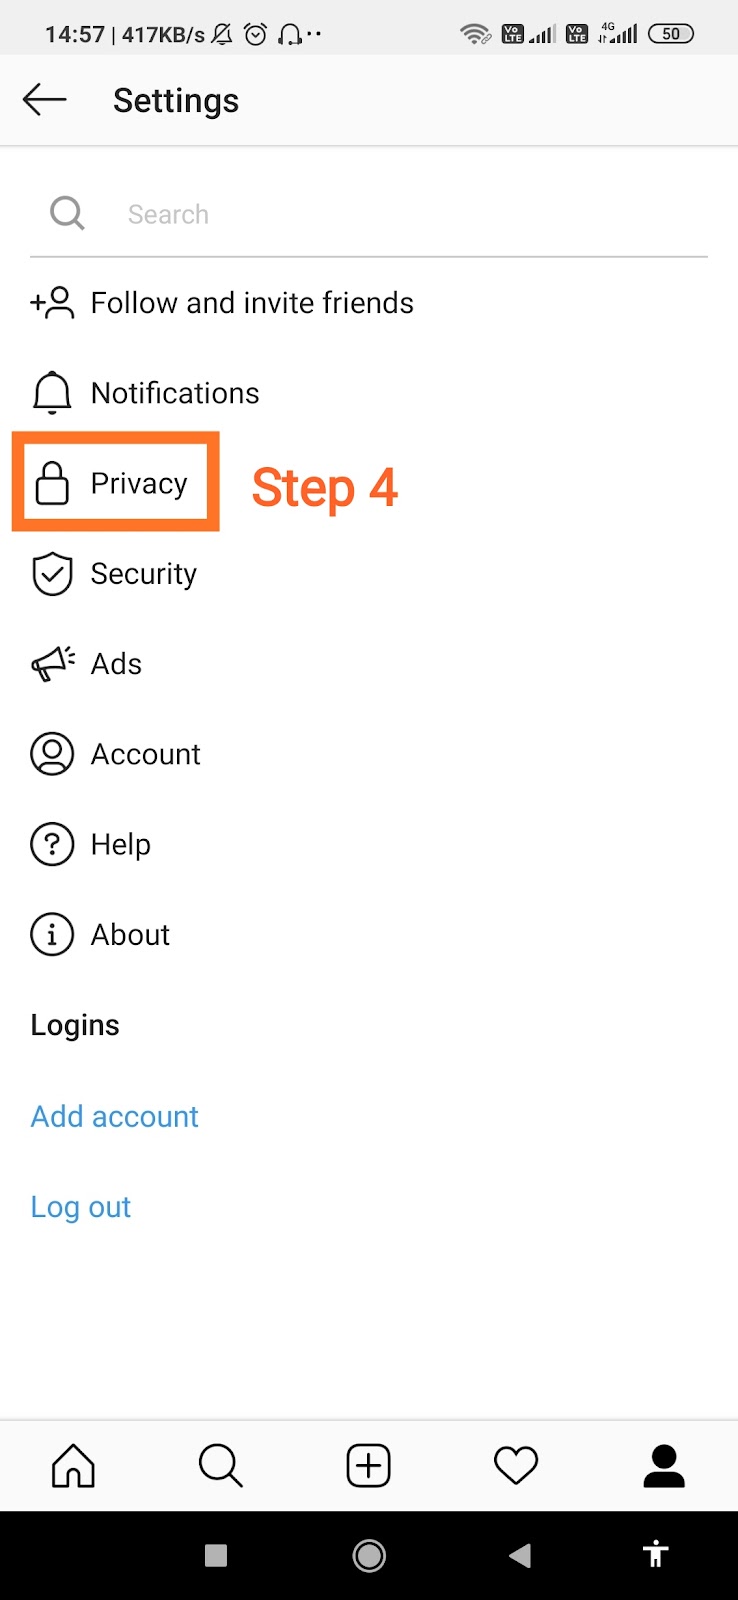Screen dimensions: 738x1600
Task: Open Follow and invite friends
Action: coord(251,303)
